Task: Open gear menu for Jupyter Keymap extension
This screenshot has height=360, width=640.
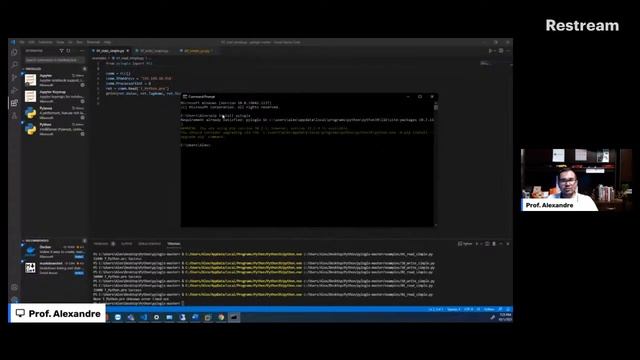Action: (x=82, y=101)
